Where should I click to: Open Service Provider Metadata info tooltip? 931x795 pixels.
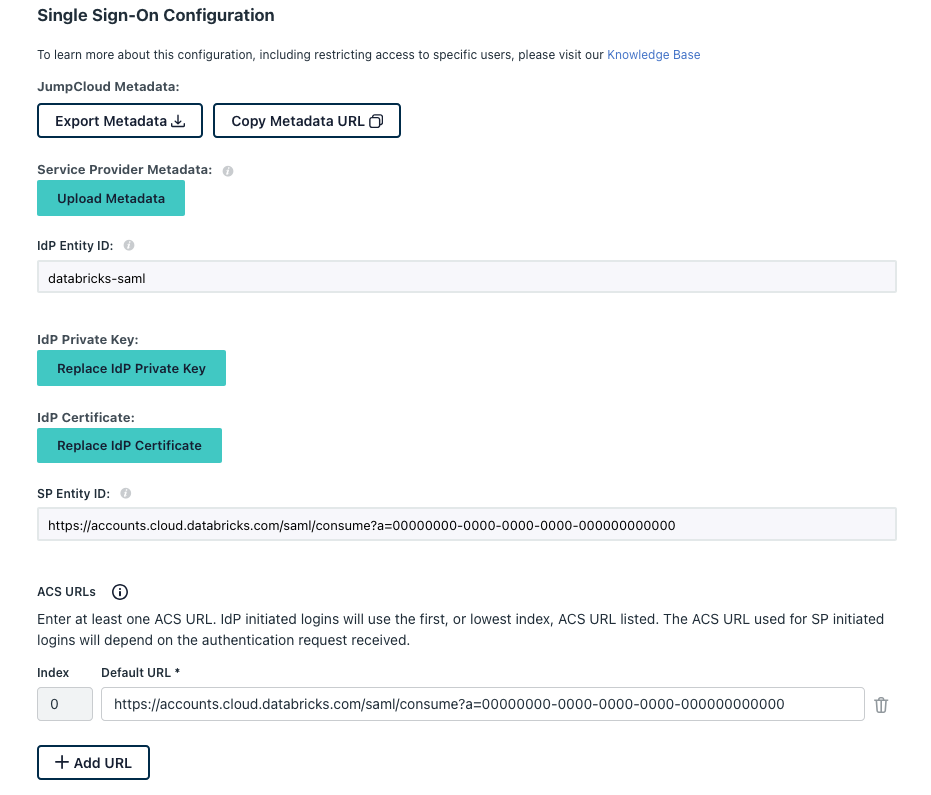click(228, 171)
